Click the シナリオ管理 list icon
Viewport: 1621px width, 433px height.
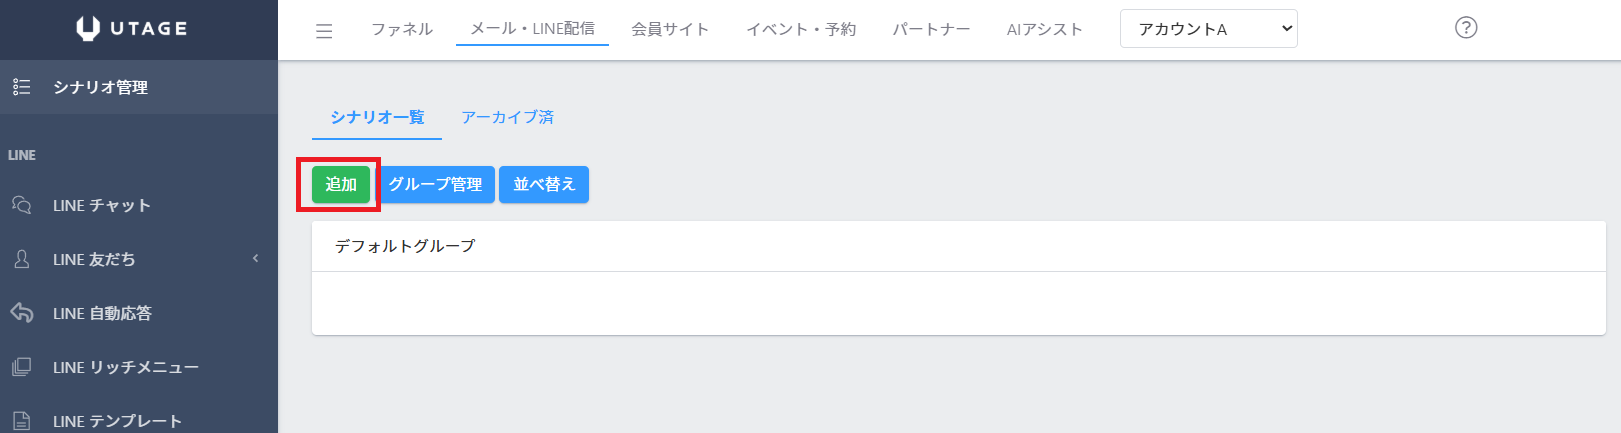coord(22,87)
